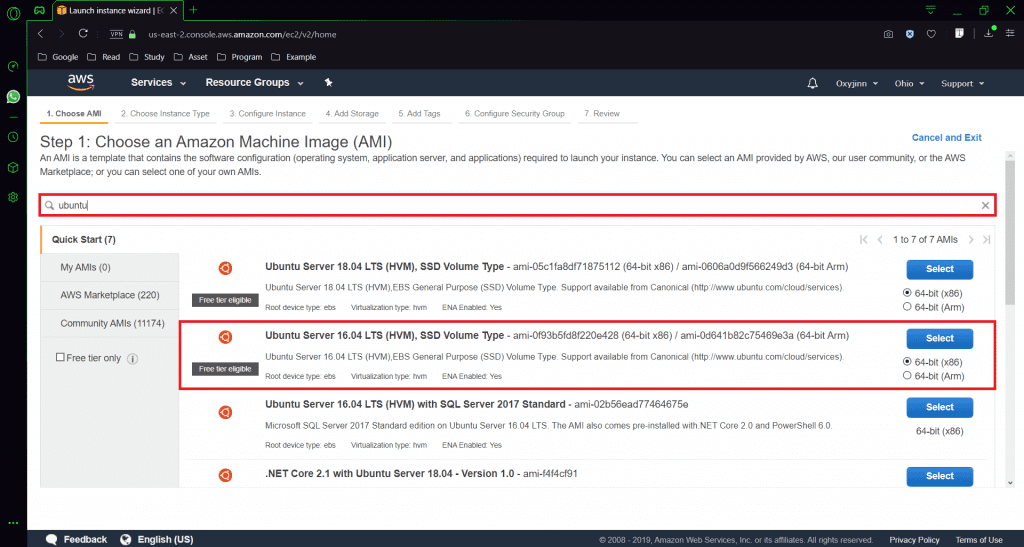Go to next page of AMIs arrow
The image size is (1024, 547).
coord(971,240)
